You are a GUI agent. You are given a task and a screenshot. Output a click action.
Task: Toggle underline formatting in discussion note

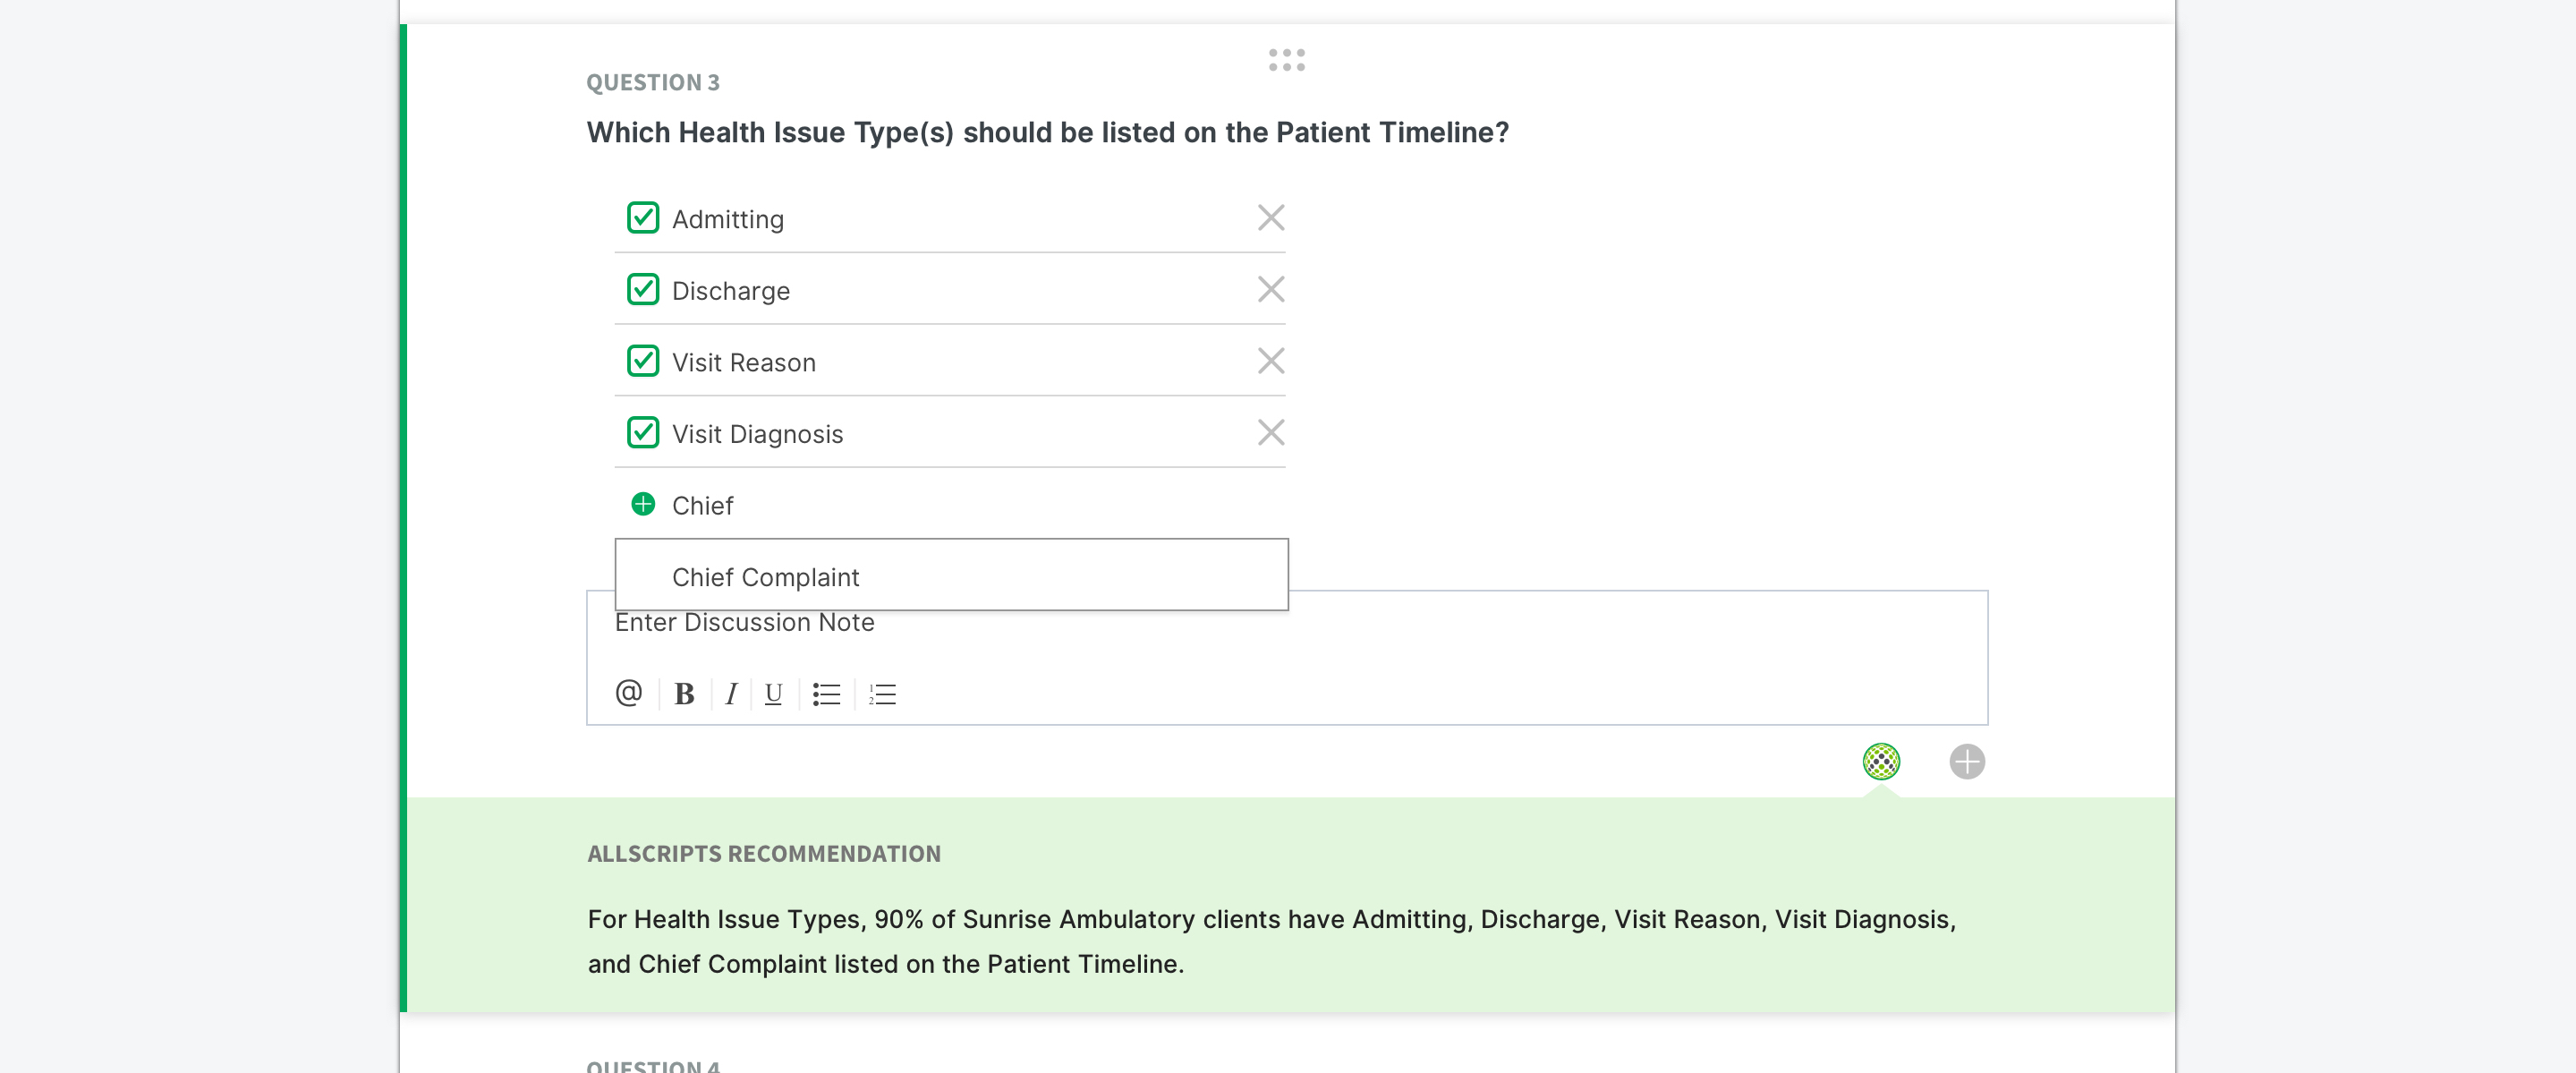click(x=773, y=694)
